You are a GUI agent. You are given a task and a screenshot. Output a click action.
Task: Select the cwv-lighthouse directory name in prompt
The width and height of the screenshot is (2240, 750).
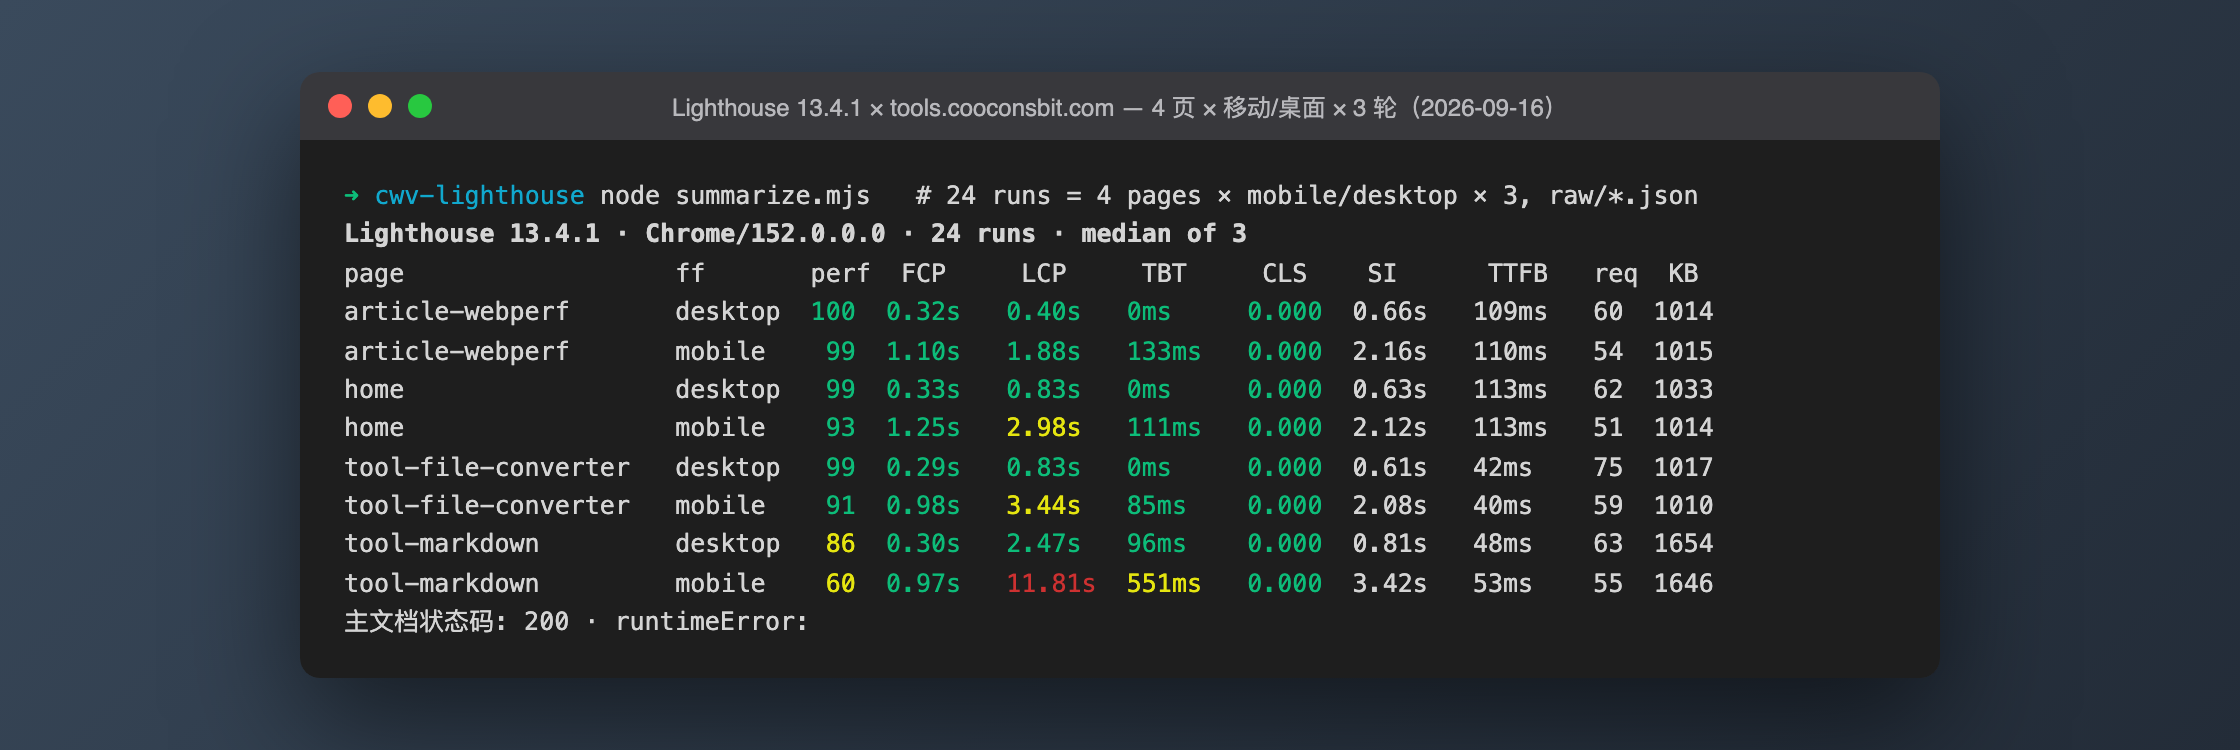tap(479, 195)
